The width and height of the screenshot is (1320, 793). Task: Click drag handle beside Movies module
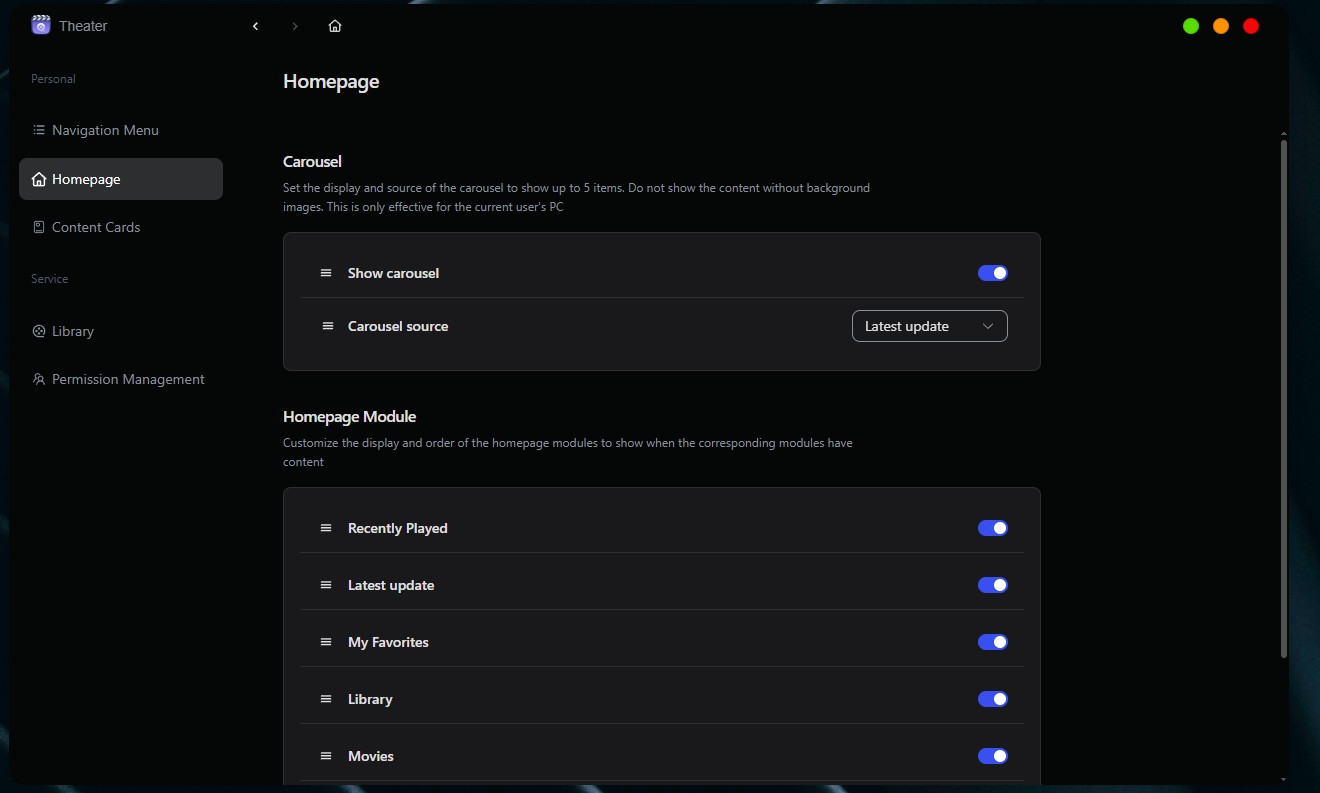326,756
